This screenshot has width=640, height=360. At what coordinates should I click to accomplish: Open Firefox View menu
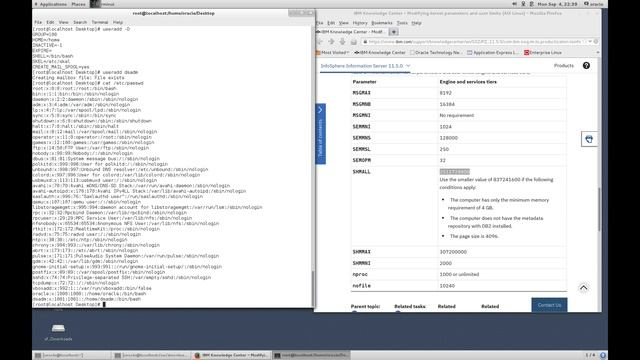point(344,23)
